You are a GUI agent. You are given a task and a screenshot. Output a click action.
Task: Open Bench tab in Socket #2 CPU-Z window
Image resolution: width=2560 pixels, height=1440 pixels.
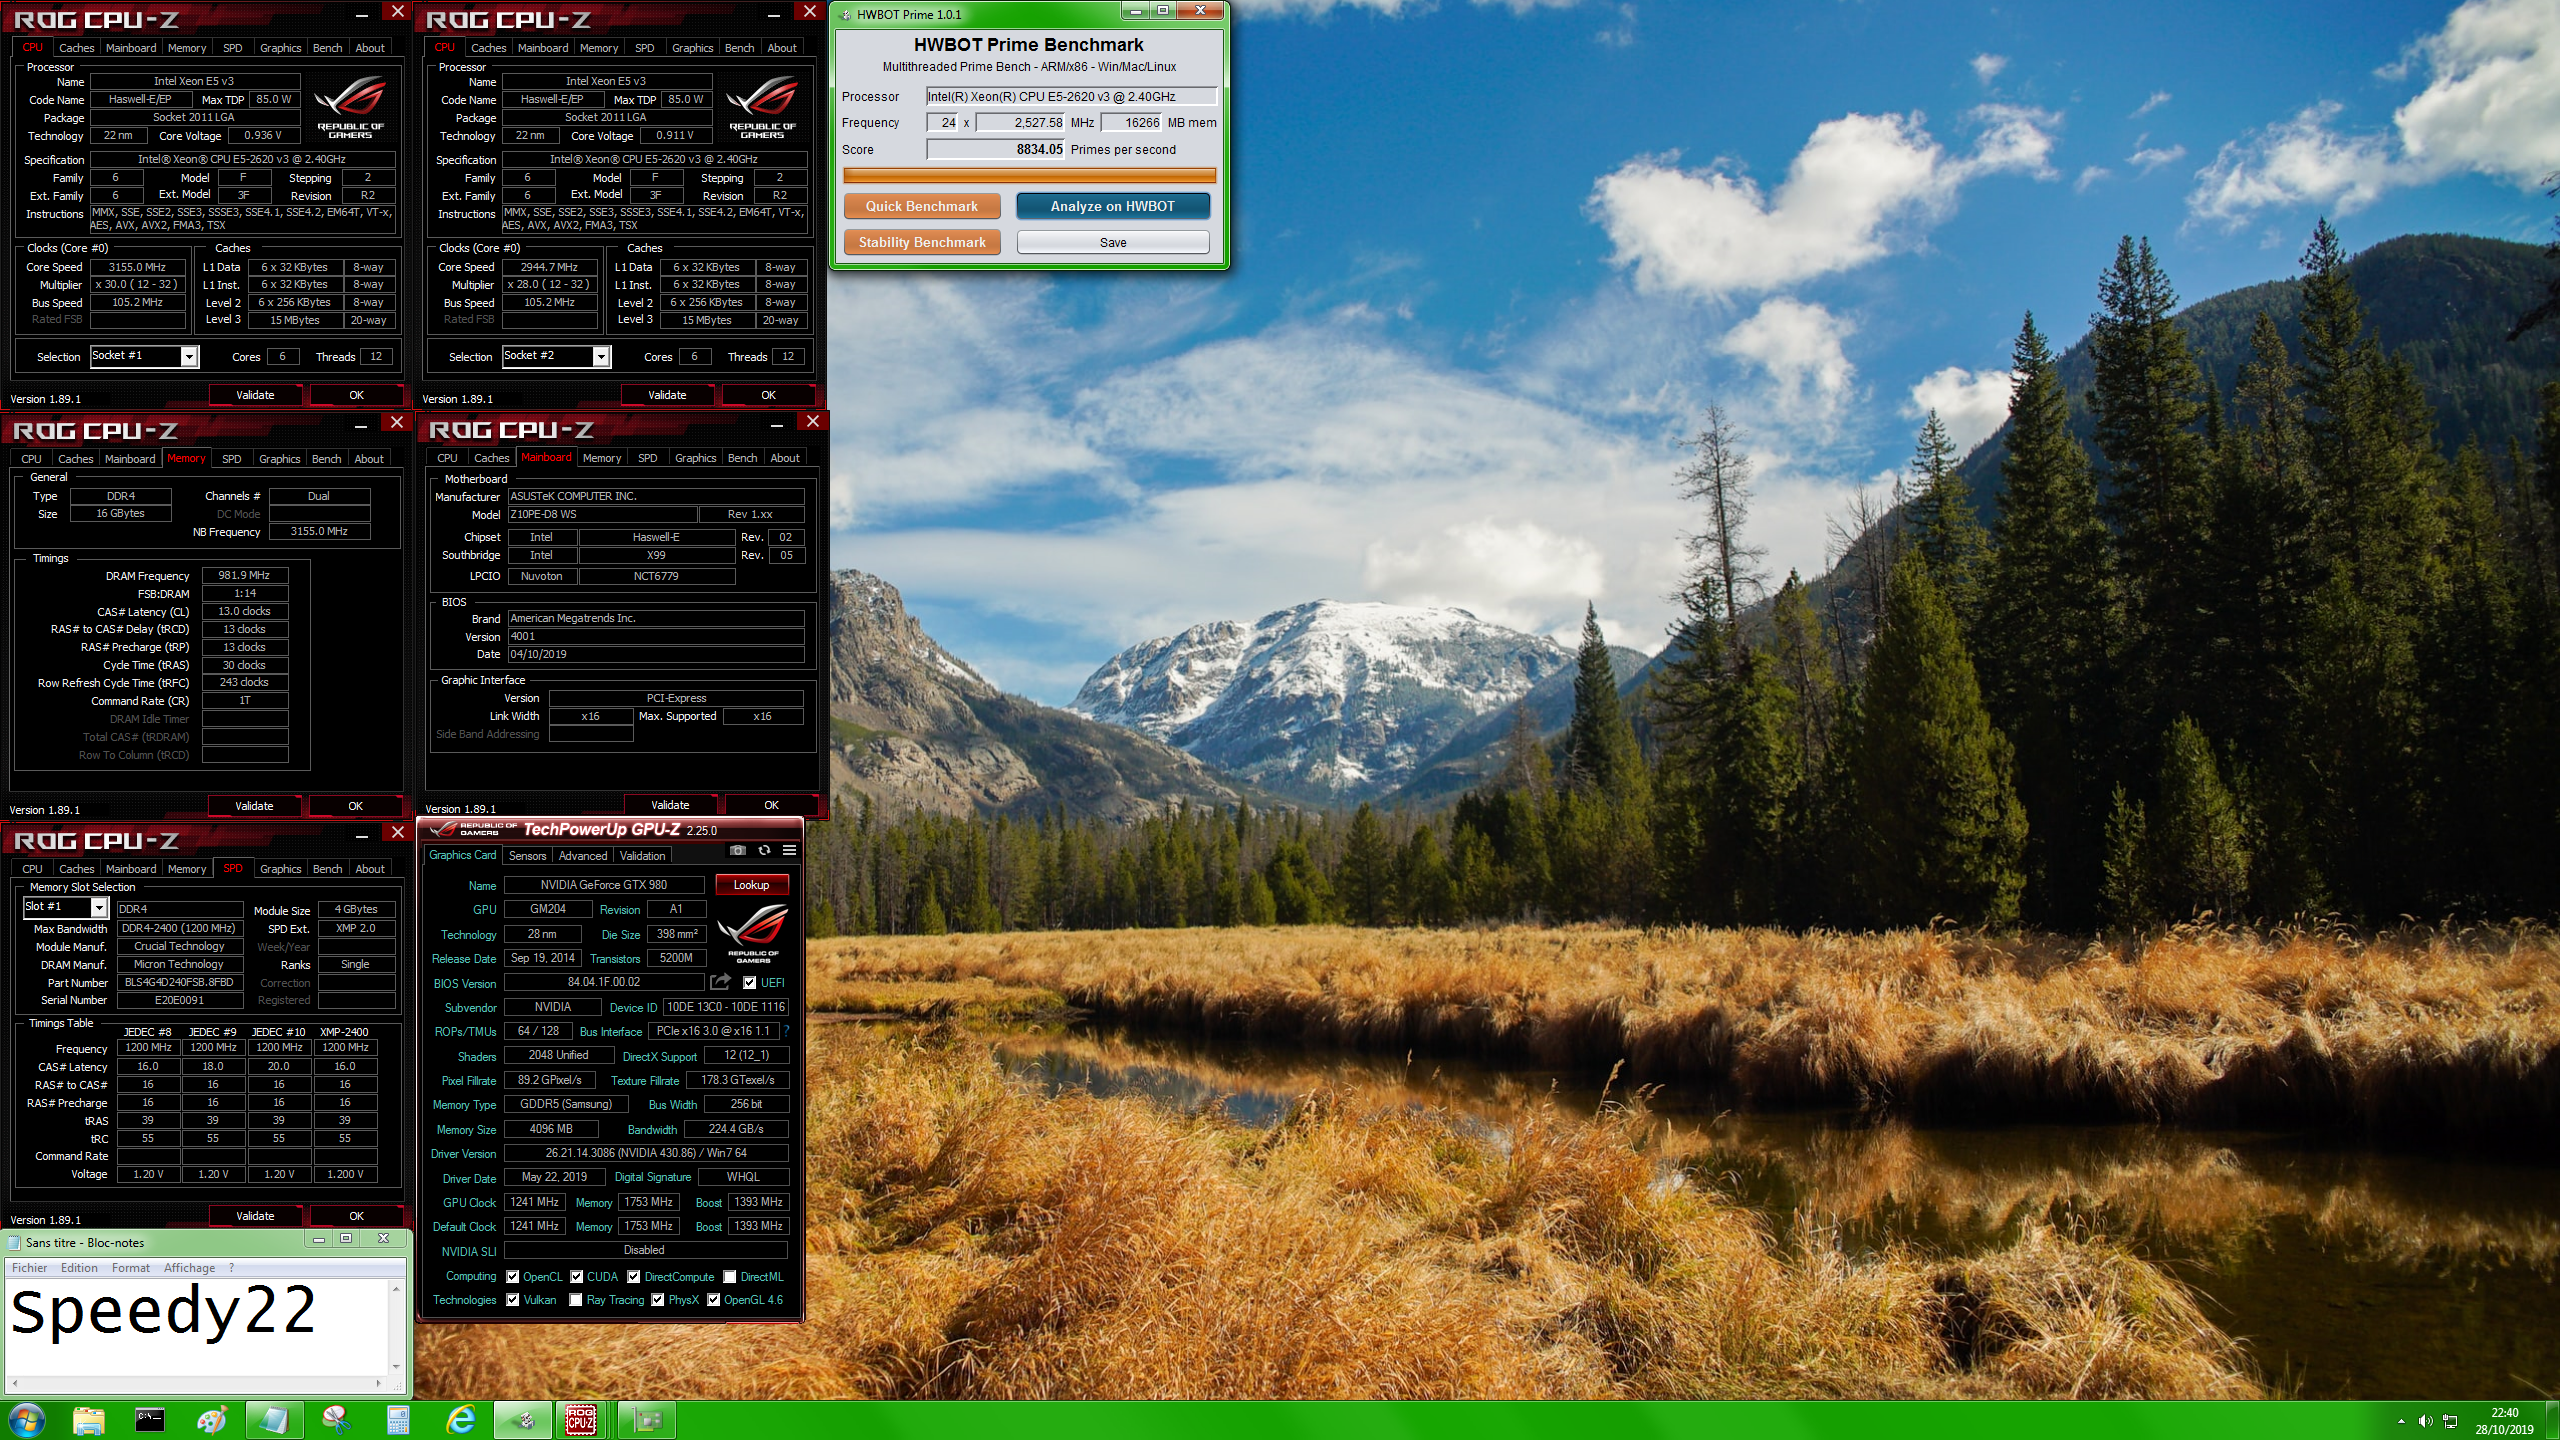point(739,47)
